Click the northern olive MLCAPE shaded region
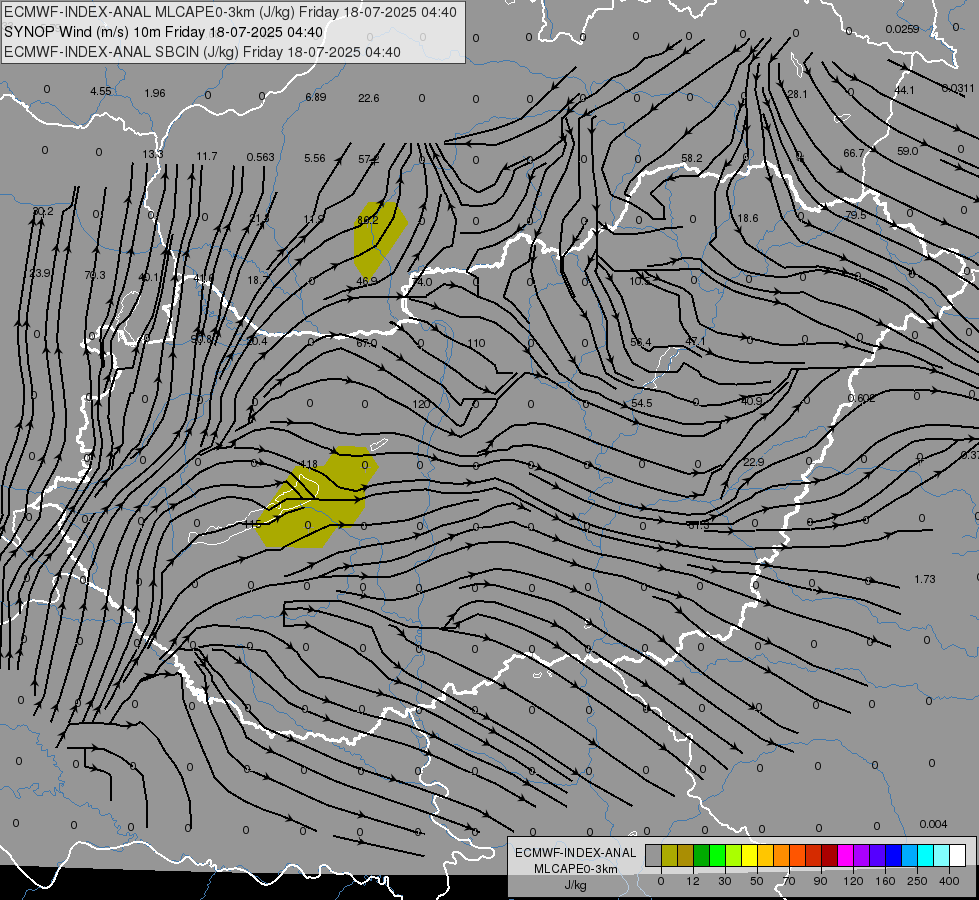979x900 pixels. pos(378,240)
